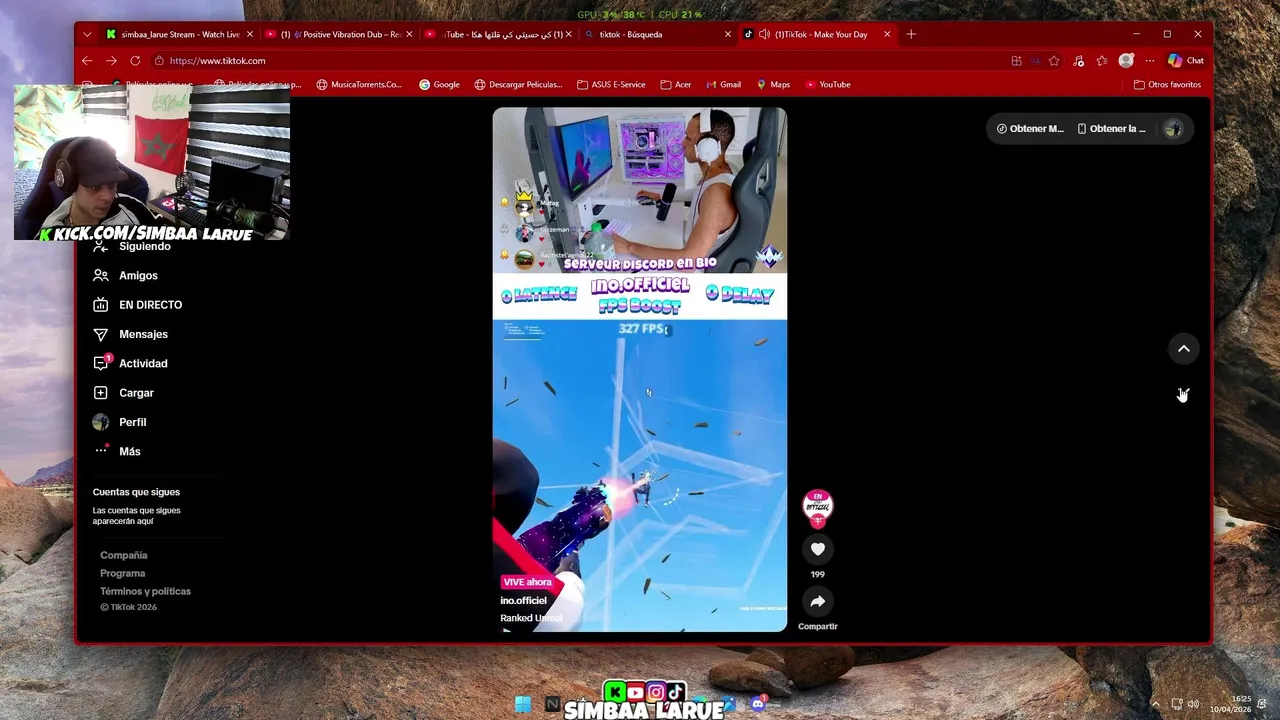Click the browser back arrow
This screenshot has height=720, width=1280.
pyautogui.click(x=87, y=61)
